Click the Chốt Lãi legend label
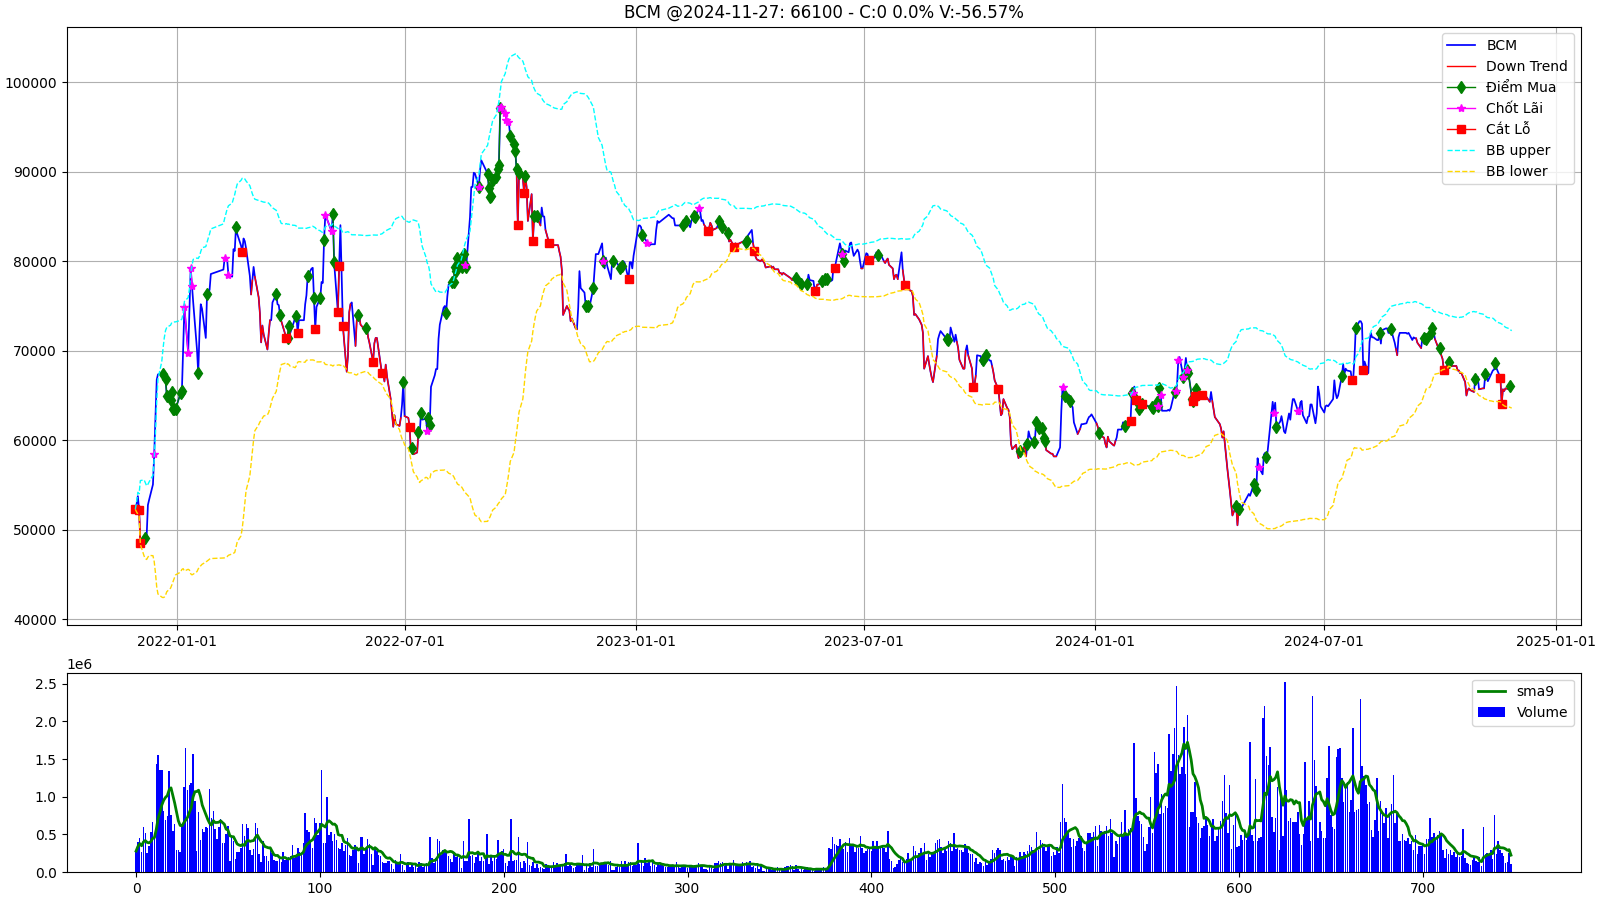This screenshot has height=900, width=1600. [1514, 108]
